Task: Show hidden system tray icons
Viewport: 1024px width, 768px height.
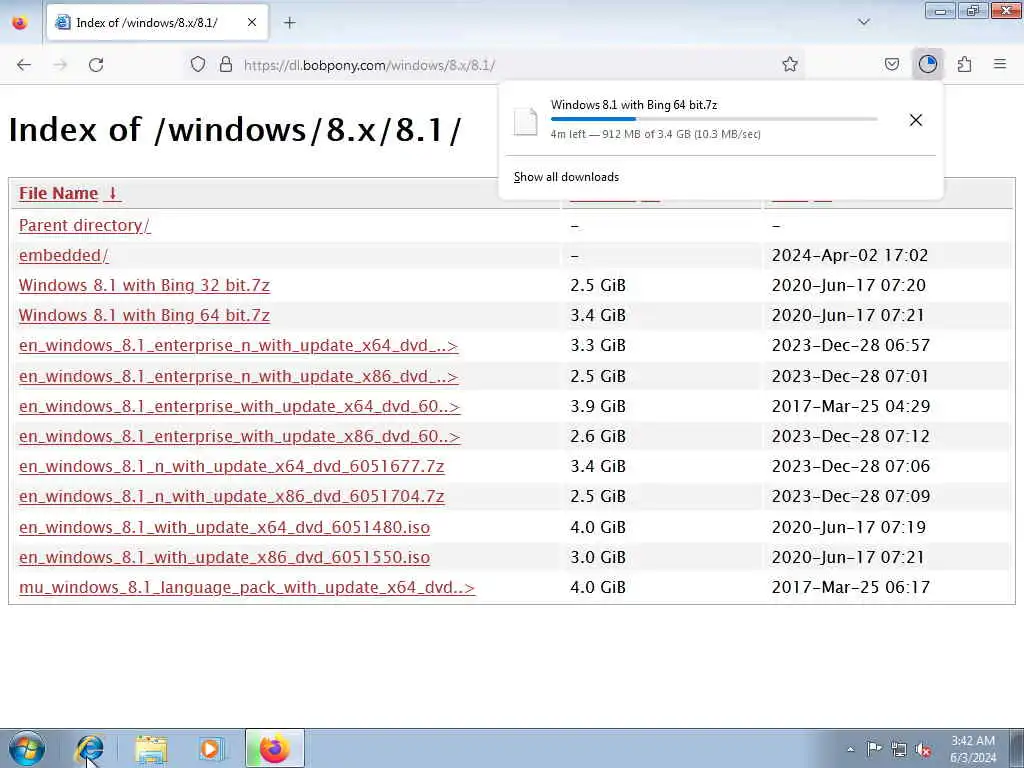Action: [850, 749]
